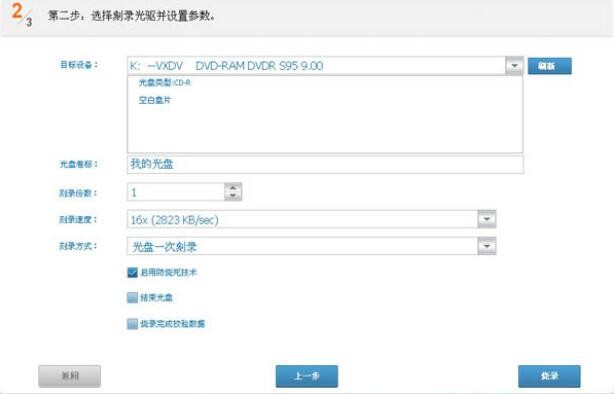Click the disc label field 我的光盘
Screen dimensions: 614x394
tap(325, 164)
